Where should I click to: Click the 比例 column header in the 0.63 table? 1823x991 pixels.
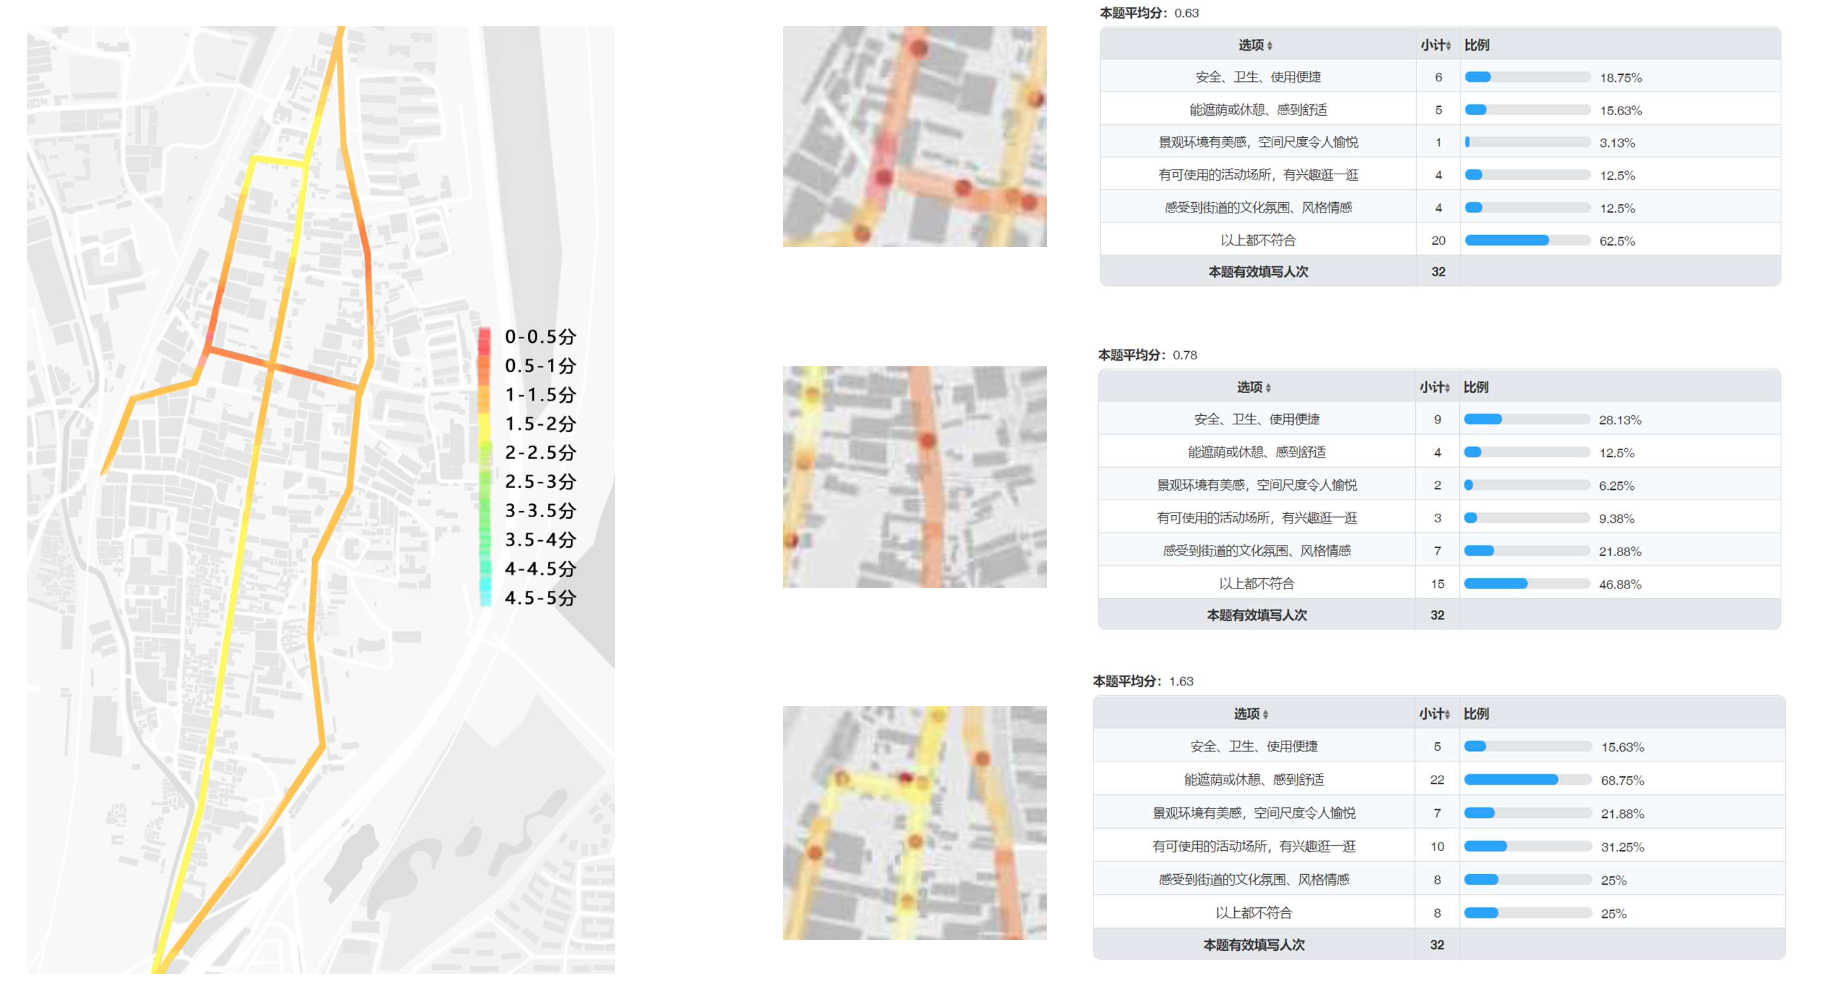point(1476,45)
